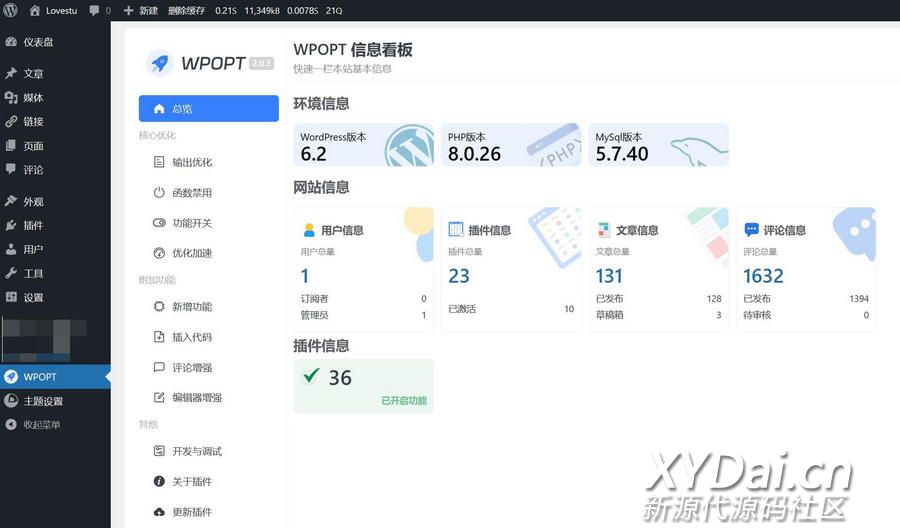Click the 更新插件 cloud download icon
The width and height of the screenshot is (900, 528).
point(159,512)
